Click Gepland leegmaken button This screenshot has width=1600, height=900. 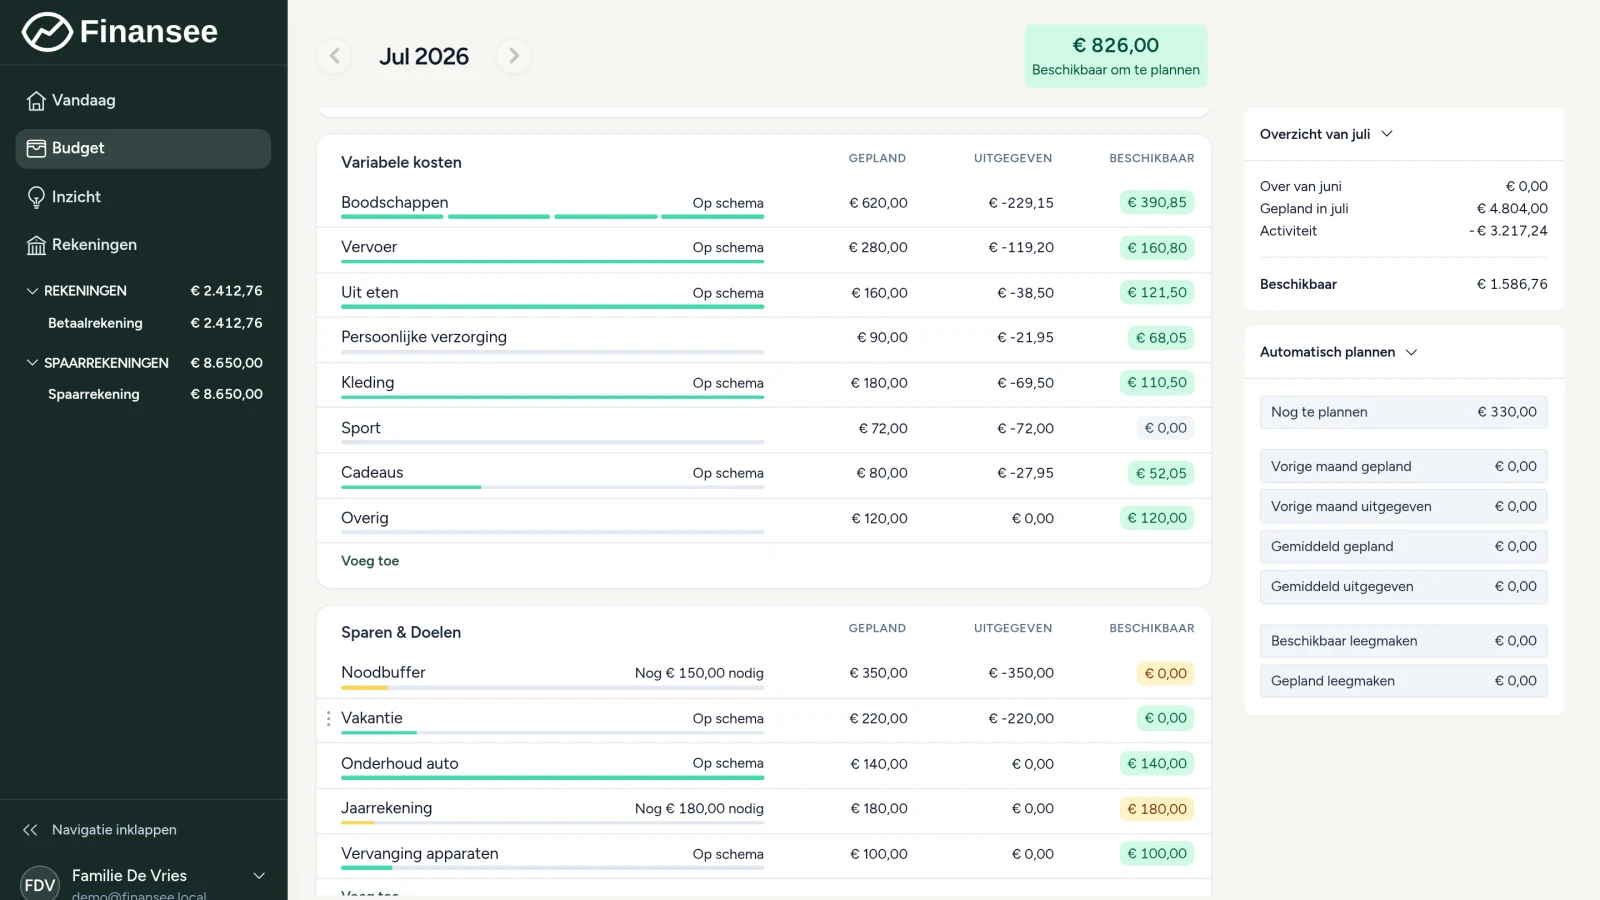click(1404, 681)
